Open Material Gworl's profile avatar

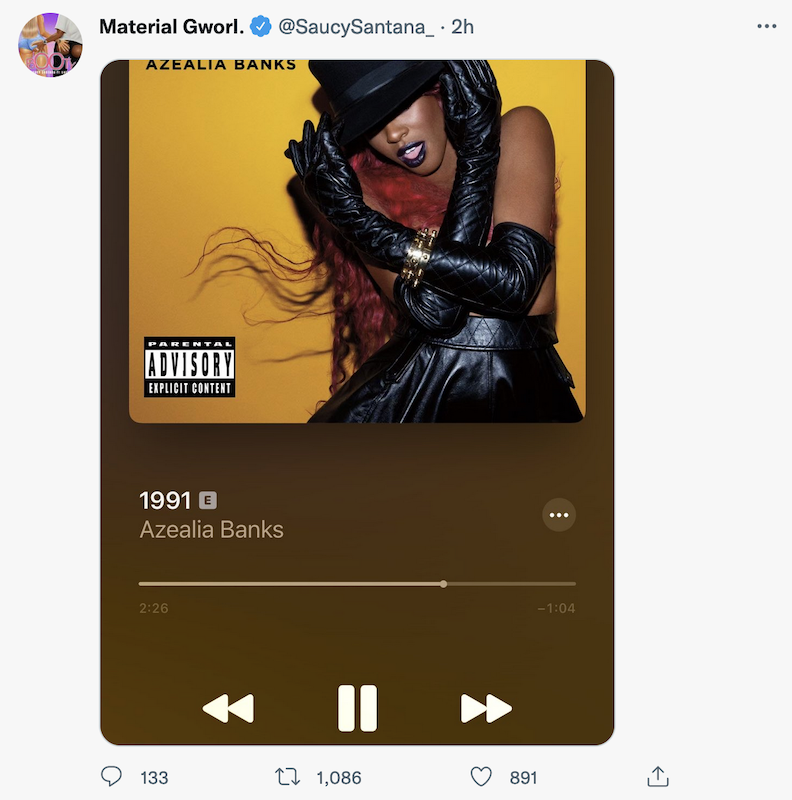point(50,45)
